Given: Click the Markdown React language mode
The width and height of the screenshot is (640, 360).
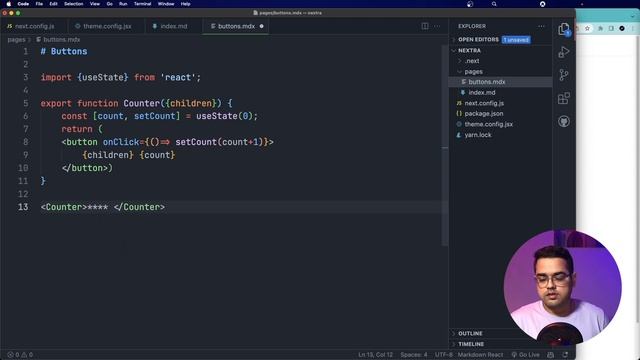Looking at the screenshot, I should click(480, 355).
